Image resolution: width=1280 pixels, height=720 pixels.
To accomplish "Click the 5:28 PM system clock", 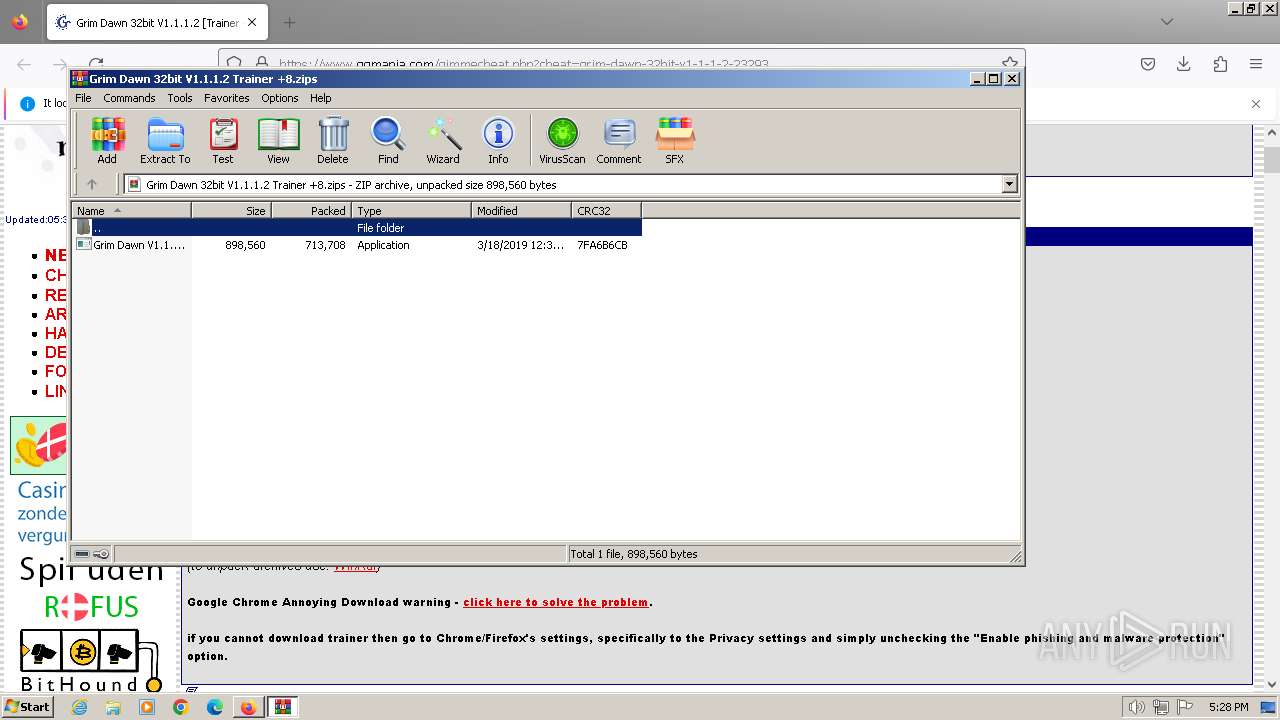I will [x=1228, y=707].
